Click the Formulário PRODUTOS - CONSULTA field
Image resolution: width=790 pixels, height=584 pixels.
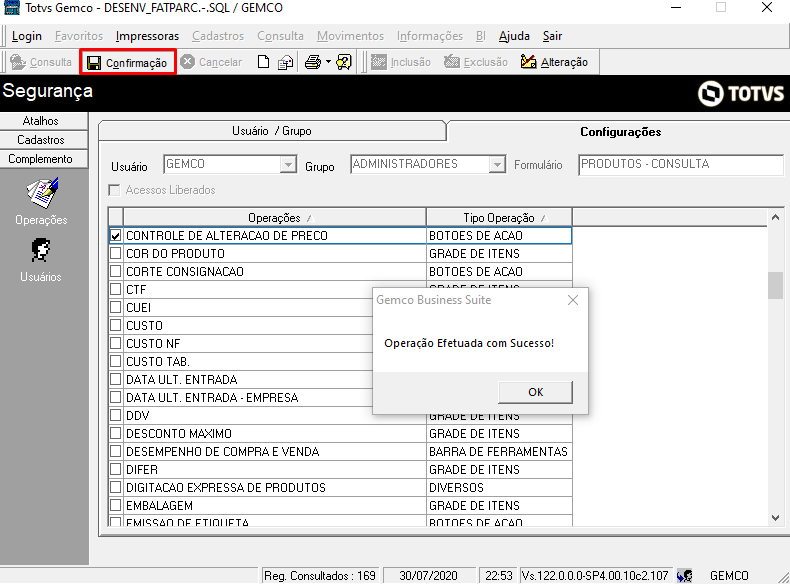[681, 164]
